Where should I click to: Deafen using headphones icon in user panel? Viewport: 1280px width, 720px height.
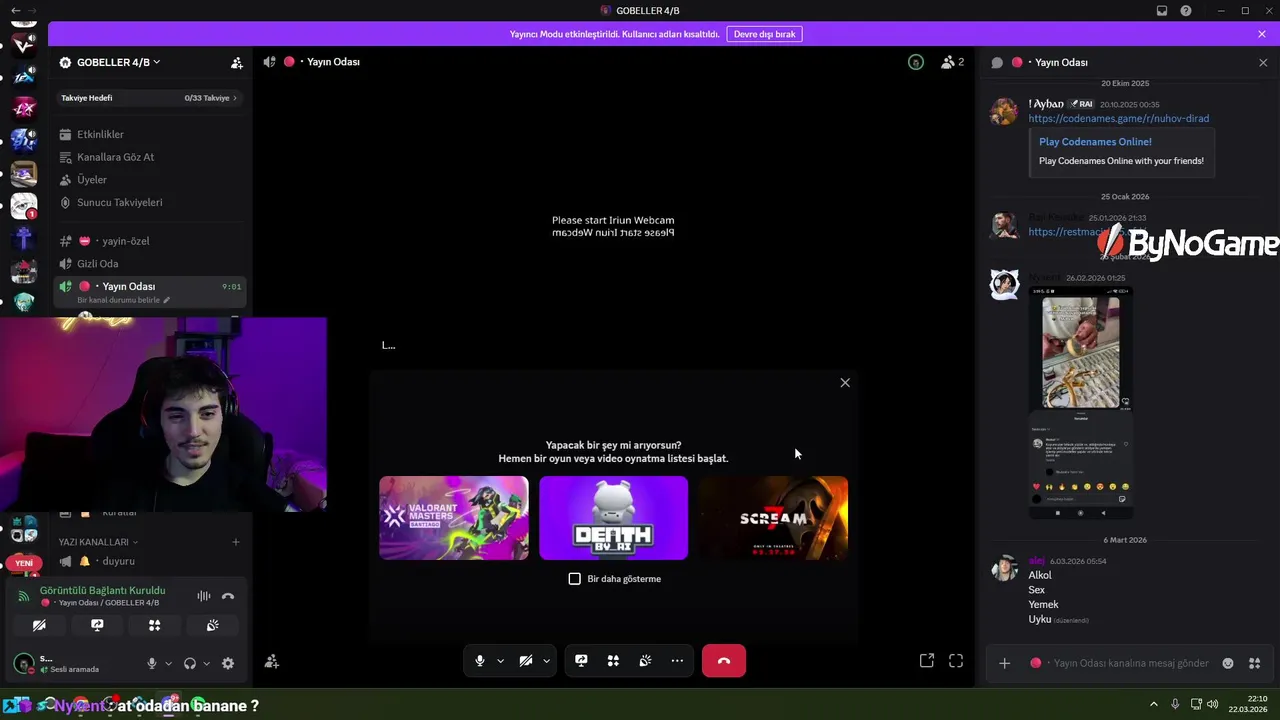click(x=190, y=663)
